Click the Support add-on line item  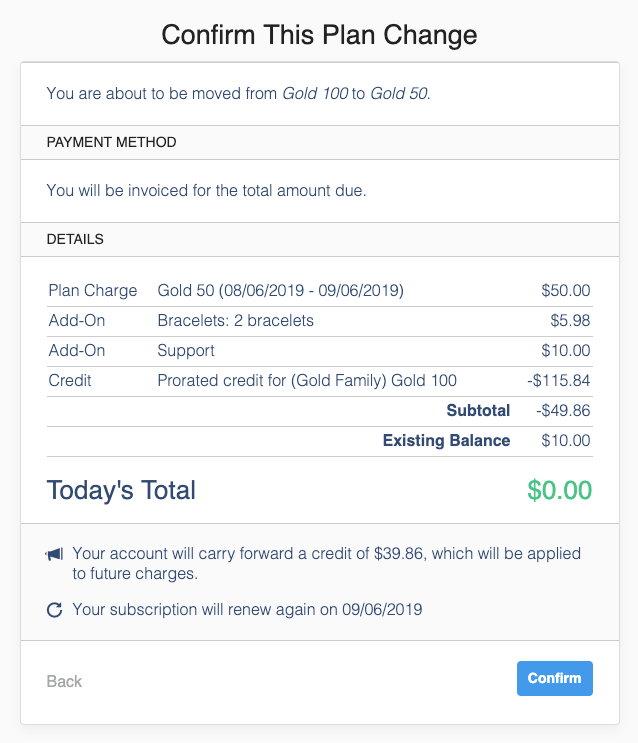(186, 351)
